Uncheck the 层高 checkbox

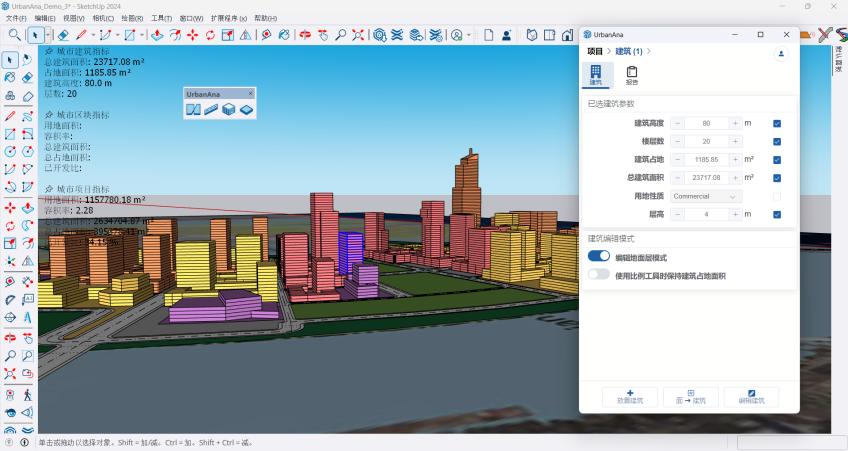[777, 214]
